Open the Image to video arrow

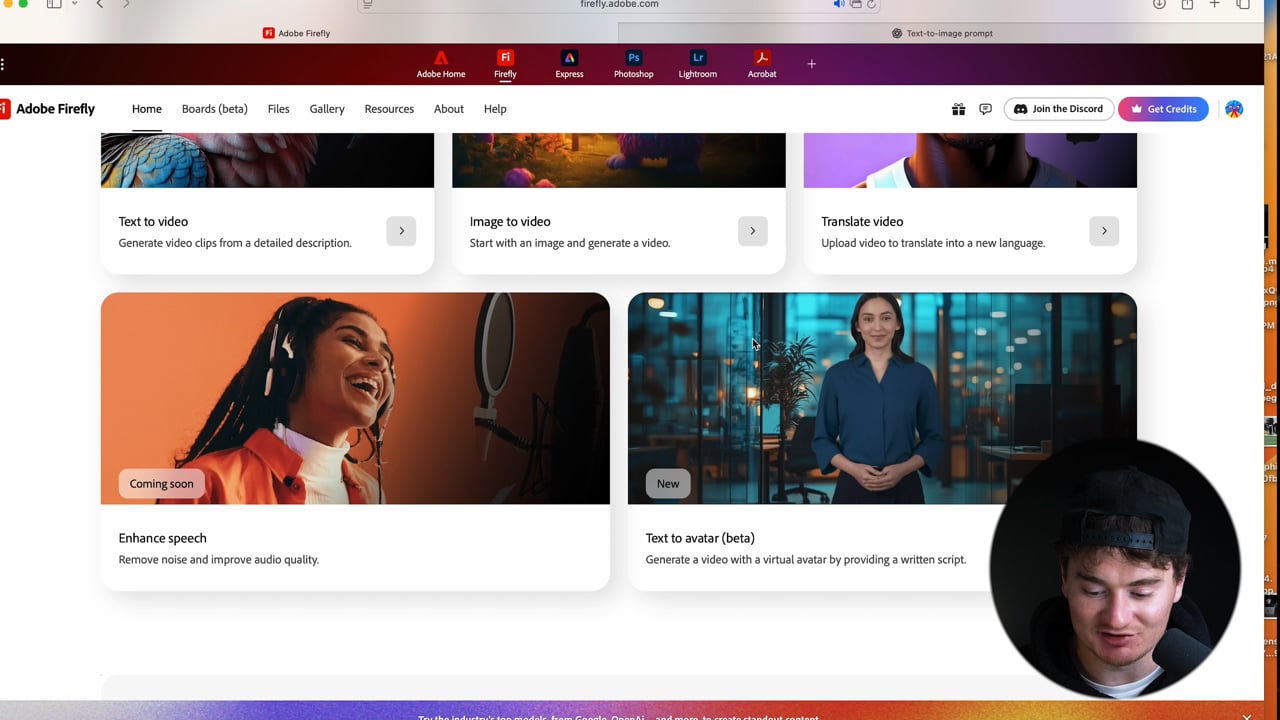click(752, 231)
